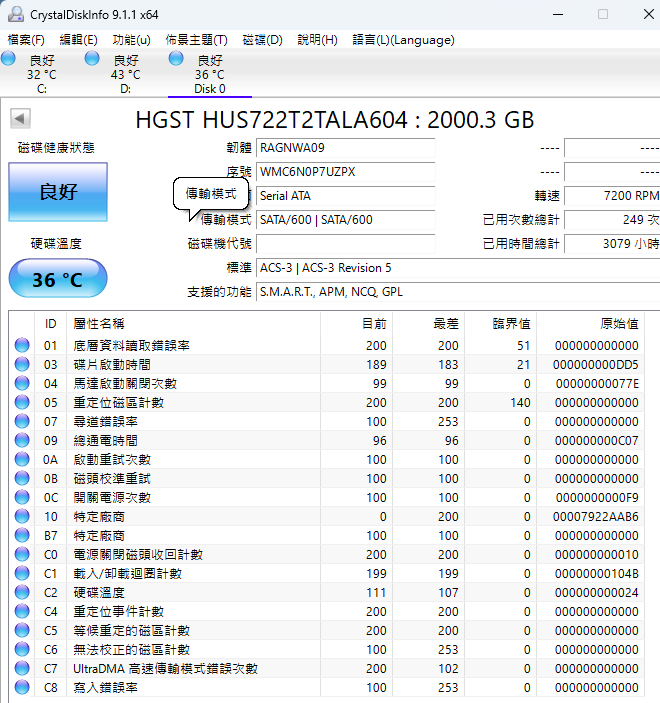Click the serial number field WMC6N0P7UZPX
This screenshot has height=703, width=660.
pyautogui.click(x=345, y=172)
